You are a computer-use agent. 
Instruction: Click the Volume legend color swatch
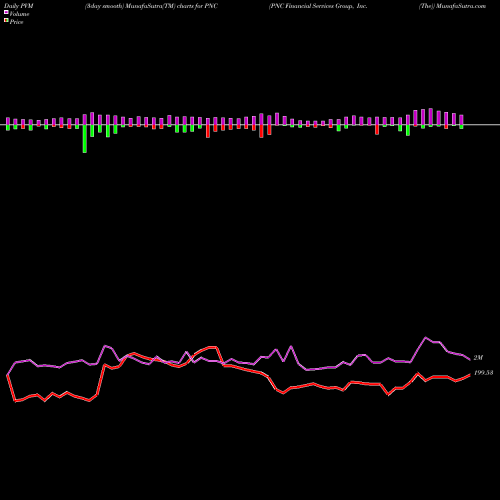6,13
